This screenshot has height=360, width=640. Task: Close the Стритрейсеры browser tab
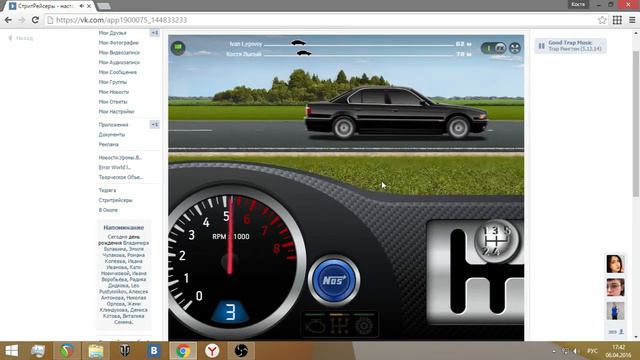[x=89, y=6]
